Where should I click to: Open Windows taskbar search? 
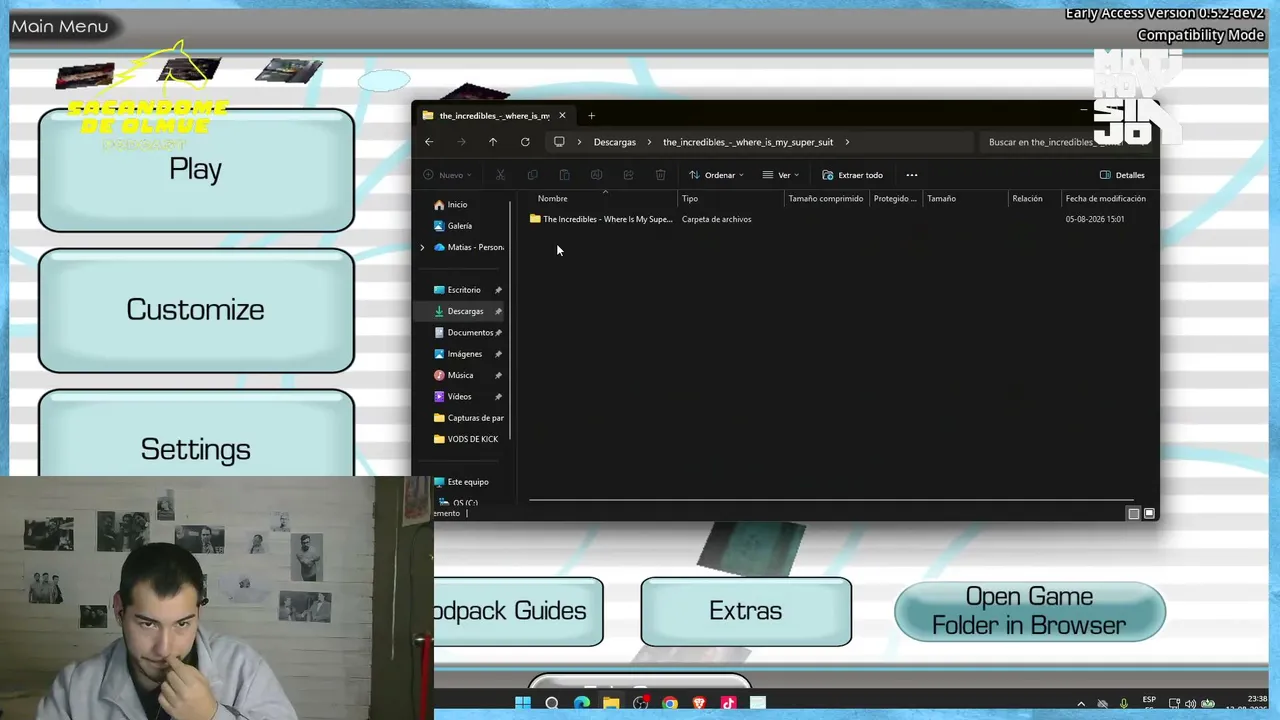click(x=552, y=703)
